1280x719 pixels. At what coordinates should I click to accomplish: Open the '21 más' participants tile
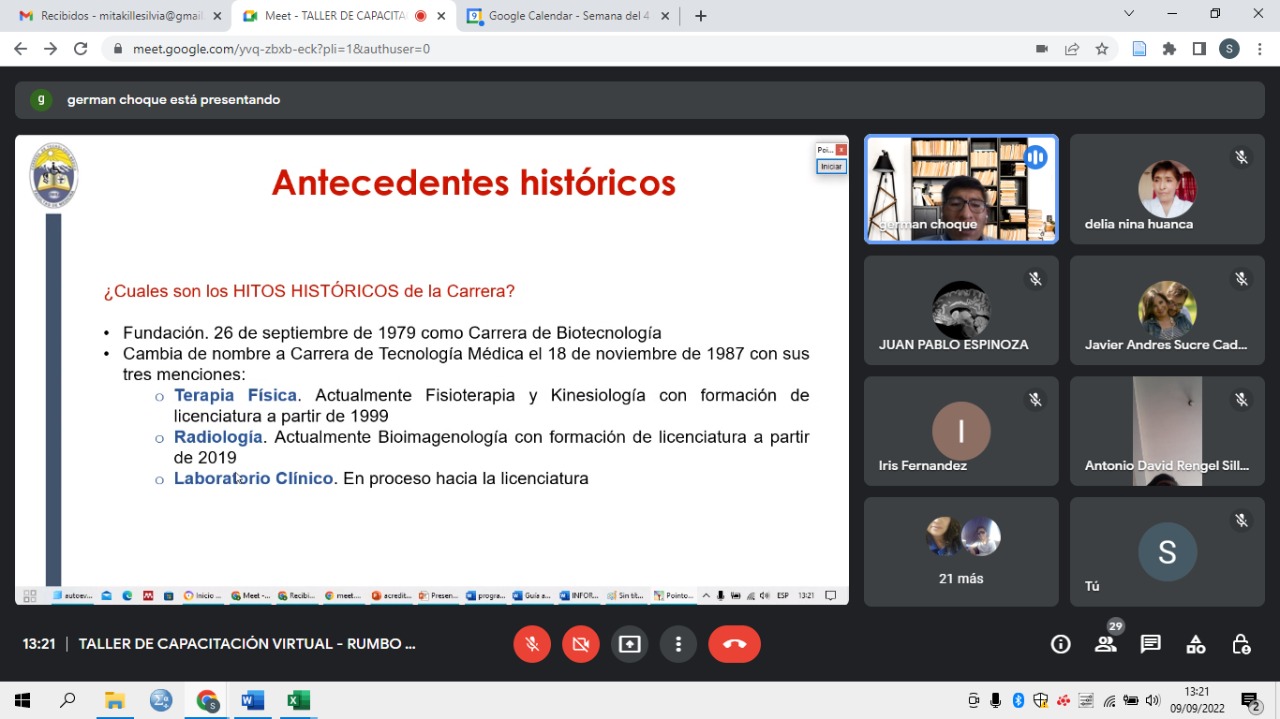(960, 551)
